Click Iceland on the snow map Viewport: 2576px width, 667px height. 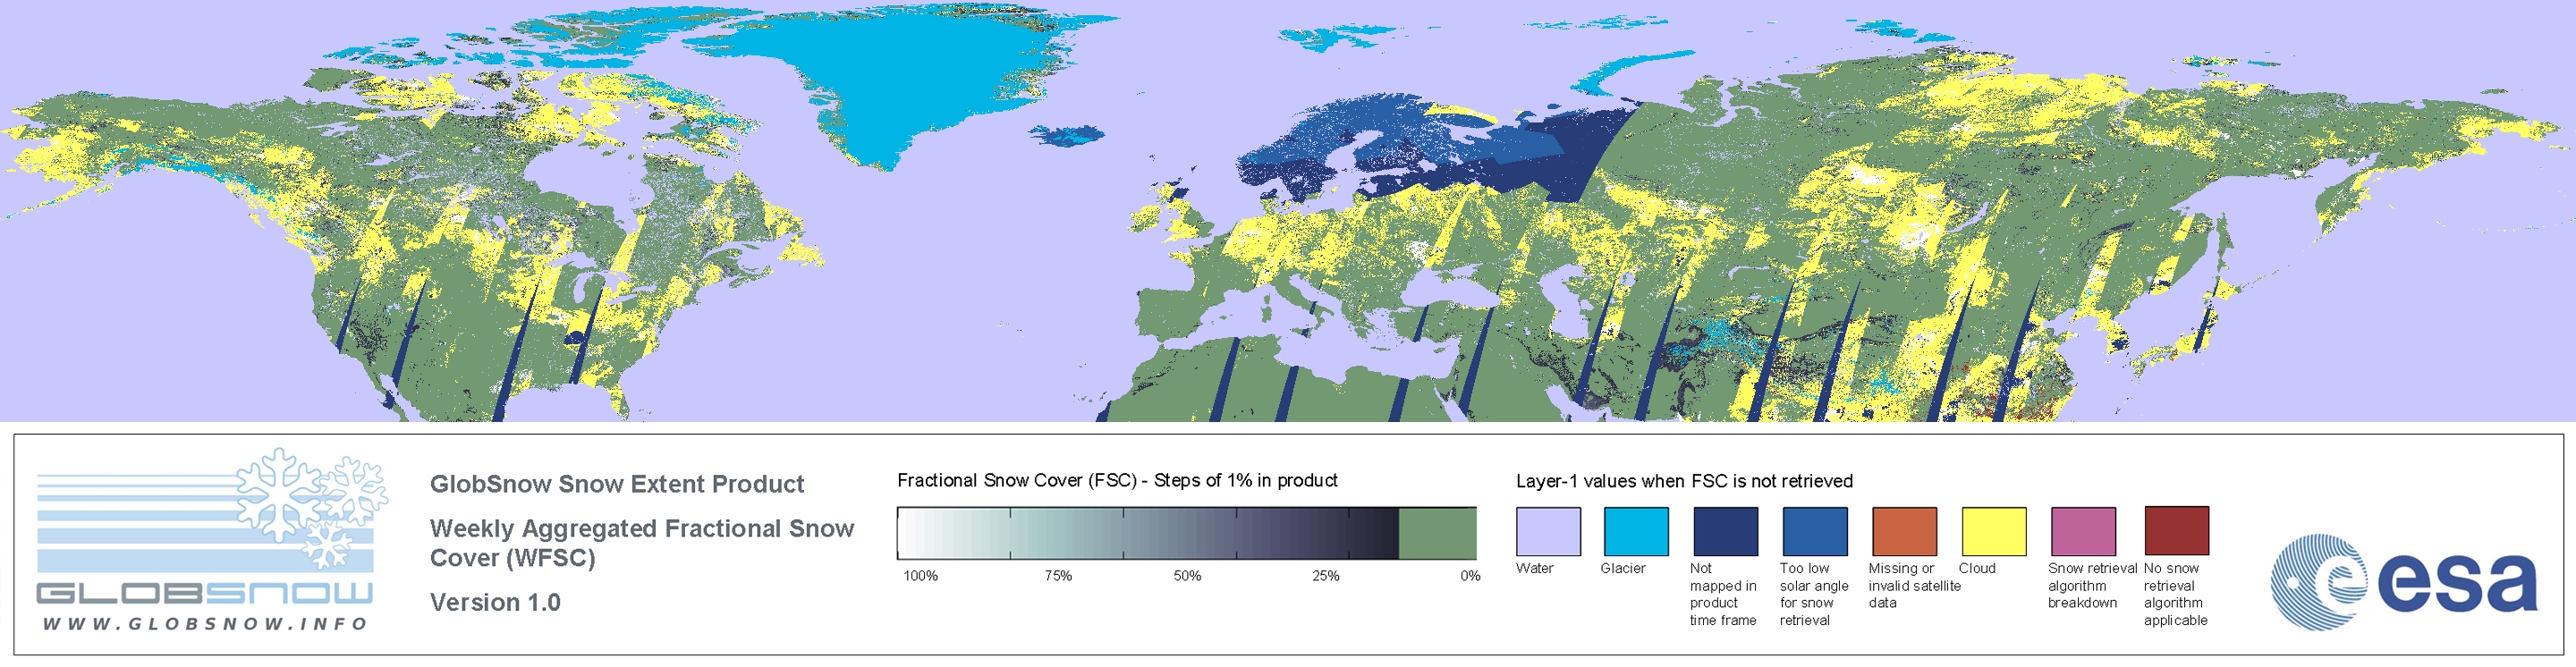coord(1067,134)
